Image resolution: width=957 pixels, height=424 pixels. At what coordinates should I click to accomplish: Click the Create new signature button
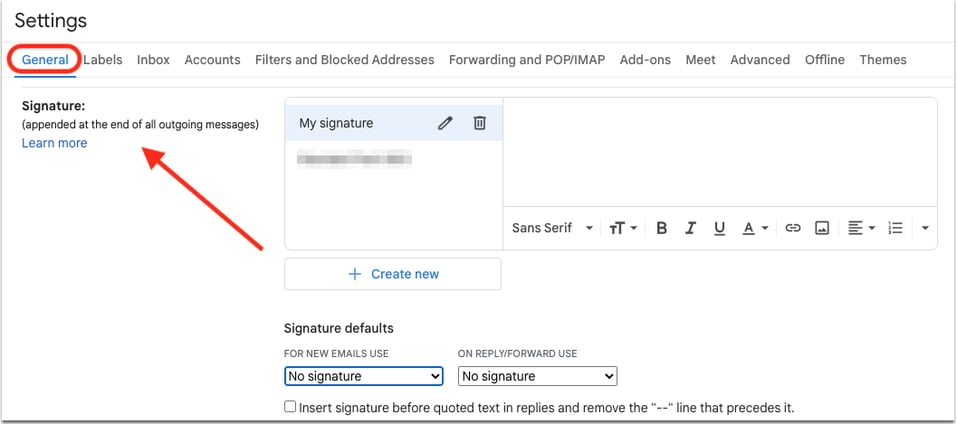pyautogui.click(x=392, y=274)
